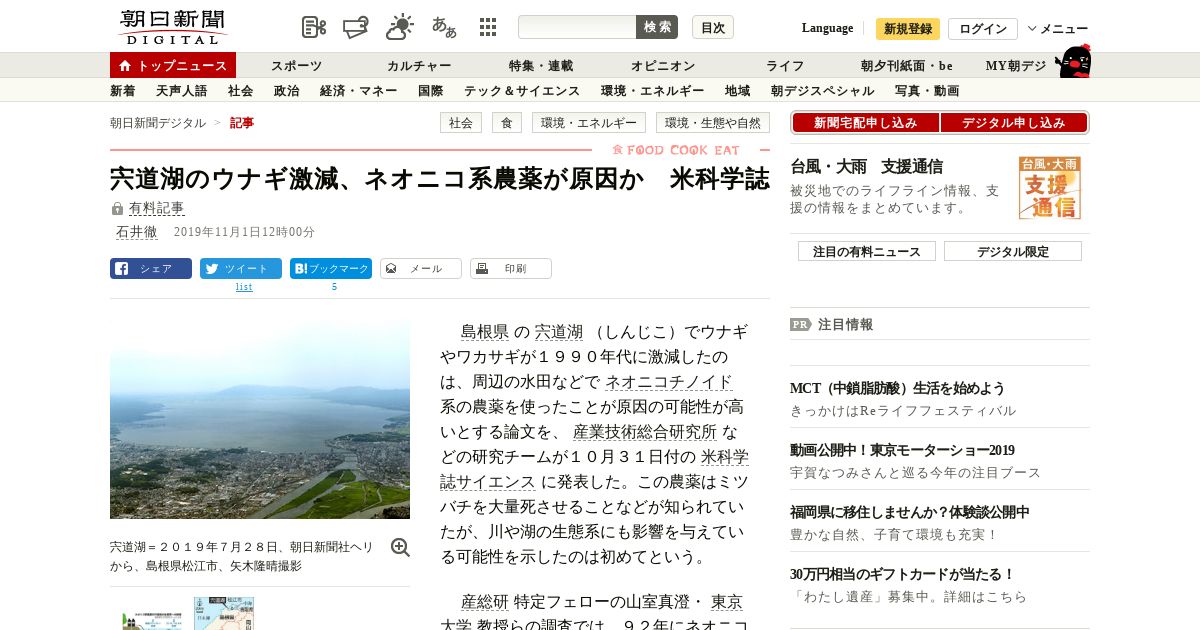Open the MCT（中鎖脂肪酸）生活を始めよう link
This screenshot has width=1200, height=630.
[x=897, y=388]
